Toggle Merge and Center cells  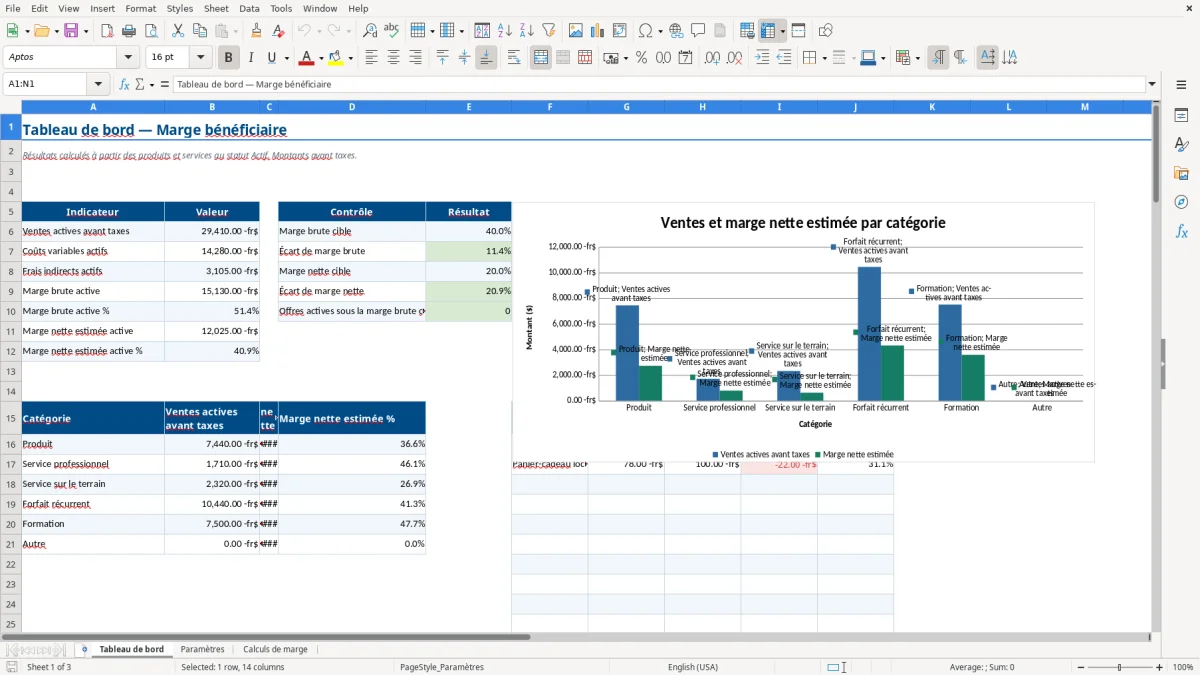pyautogui.click(x=541, y=58)
